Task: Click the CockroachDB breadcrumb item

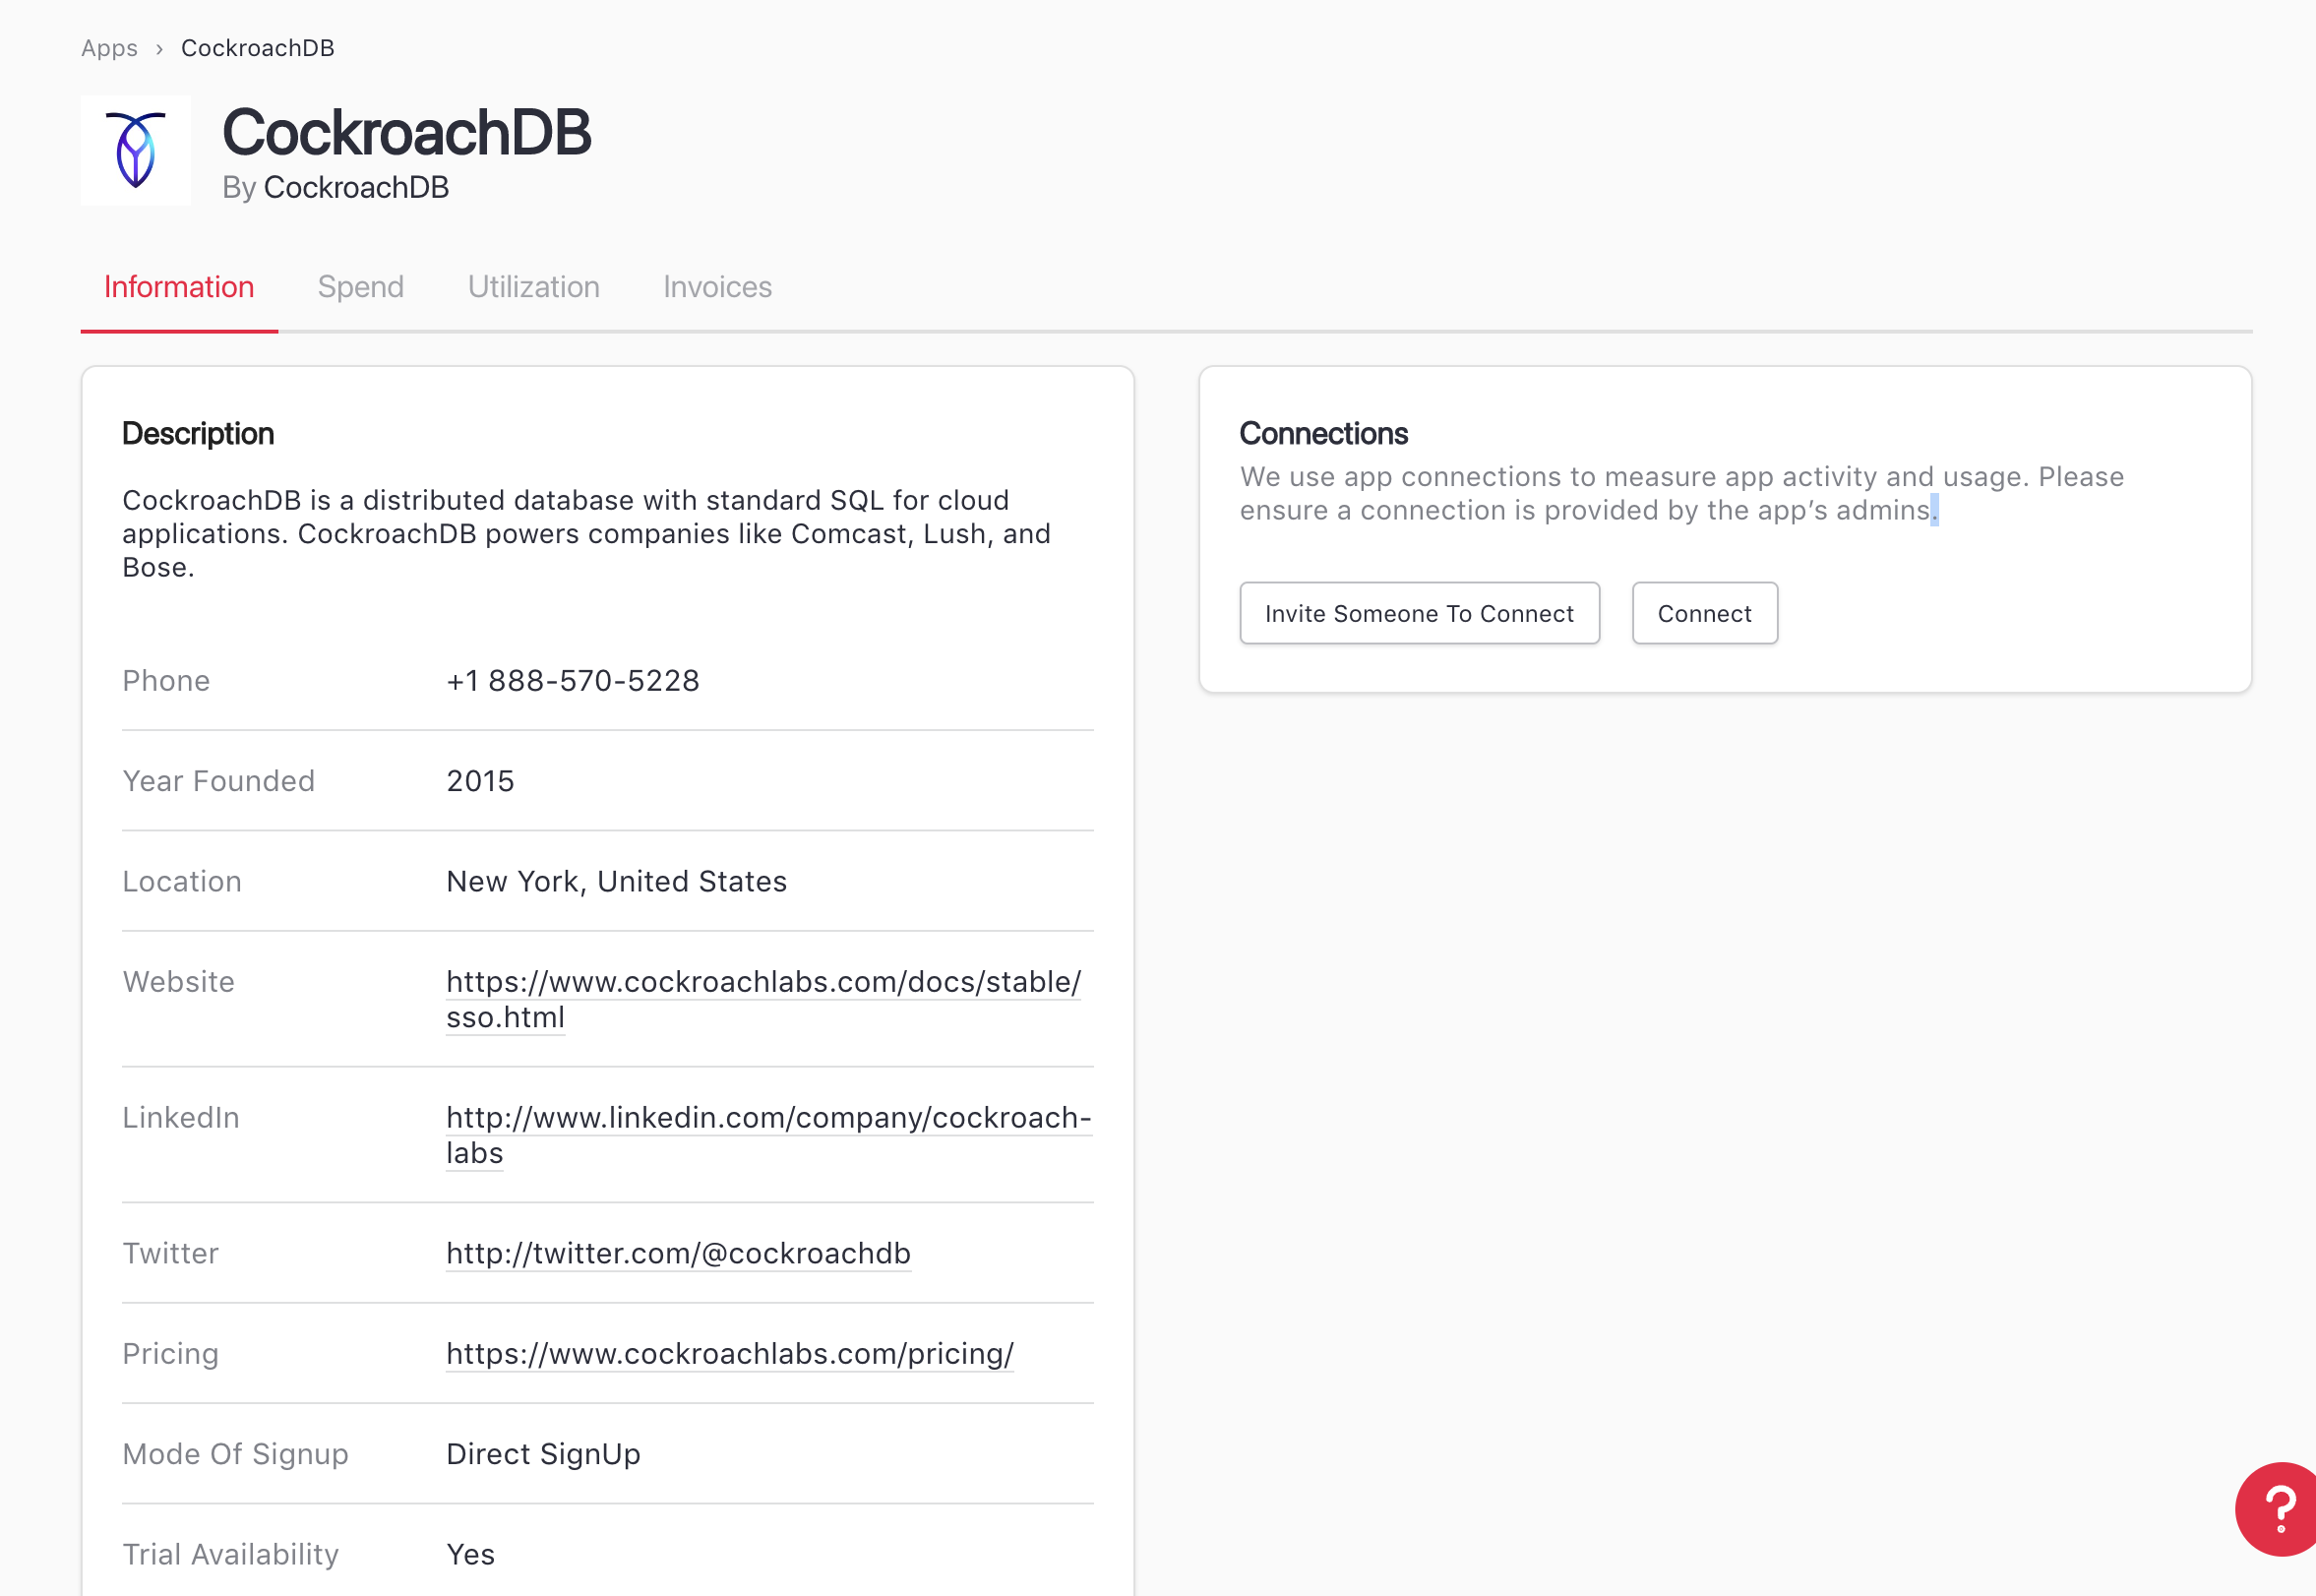Action: pos(257,48)
